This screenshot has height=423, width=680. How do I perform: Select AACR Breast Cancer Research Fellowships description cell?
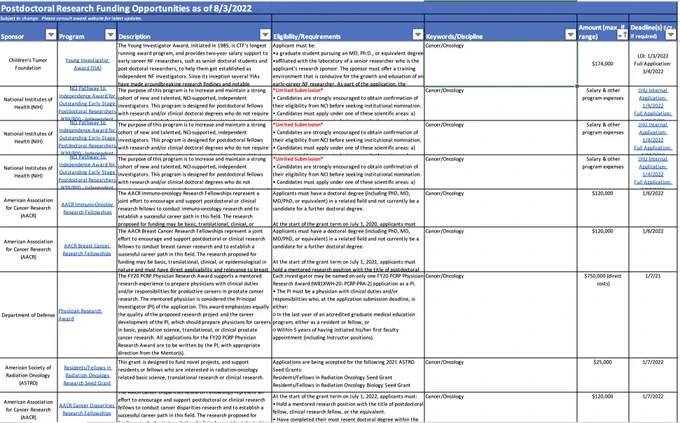click(x=194, y=249)
